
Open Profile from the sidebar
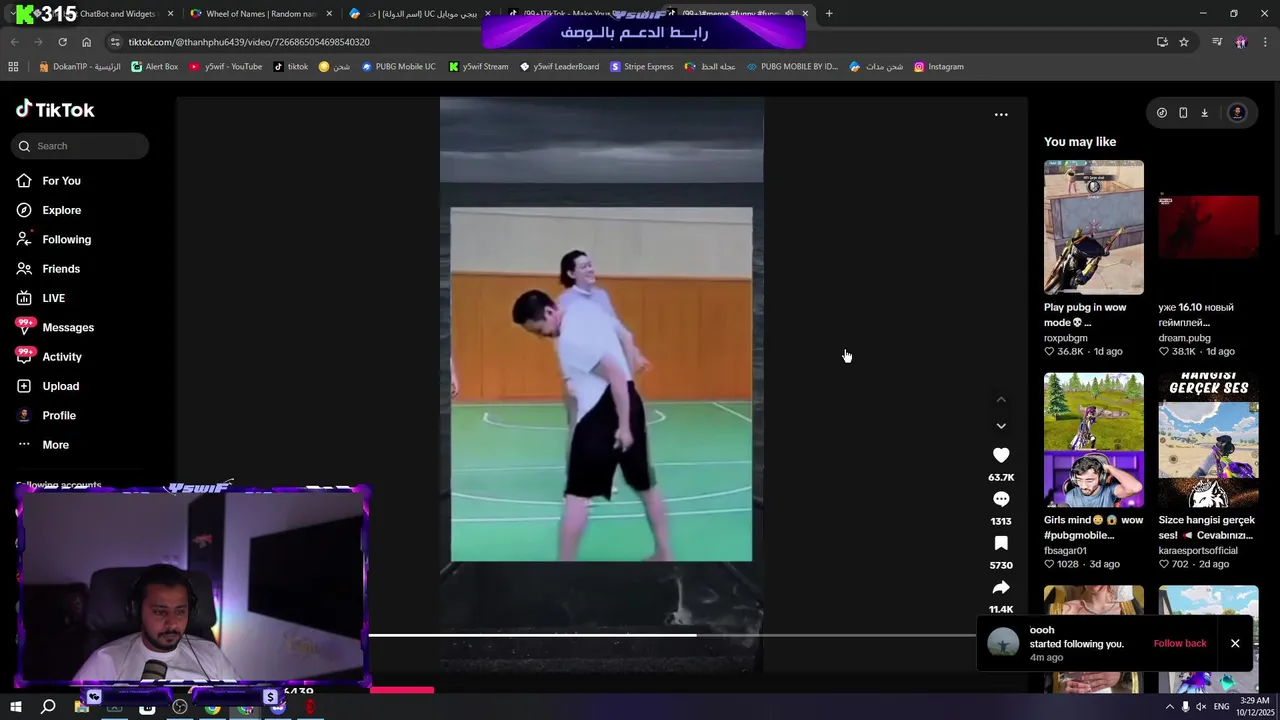[x=58, y=415]
